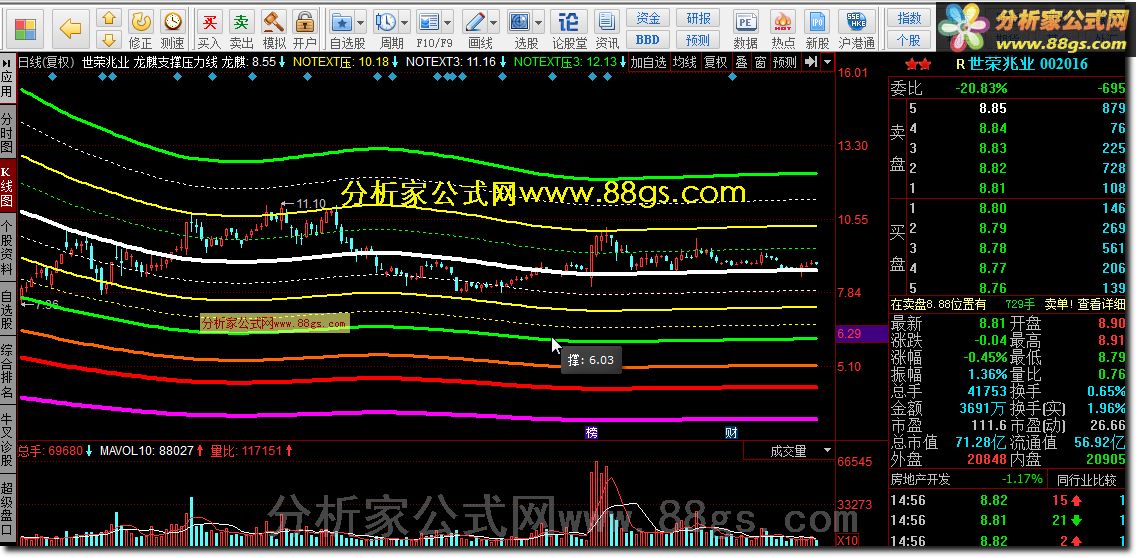Open the 超级盘口 side tab
1138x558 pixels.
[x=7, y=510]
